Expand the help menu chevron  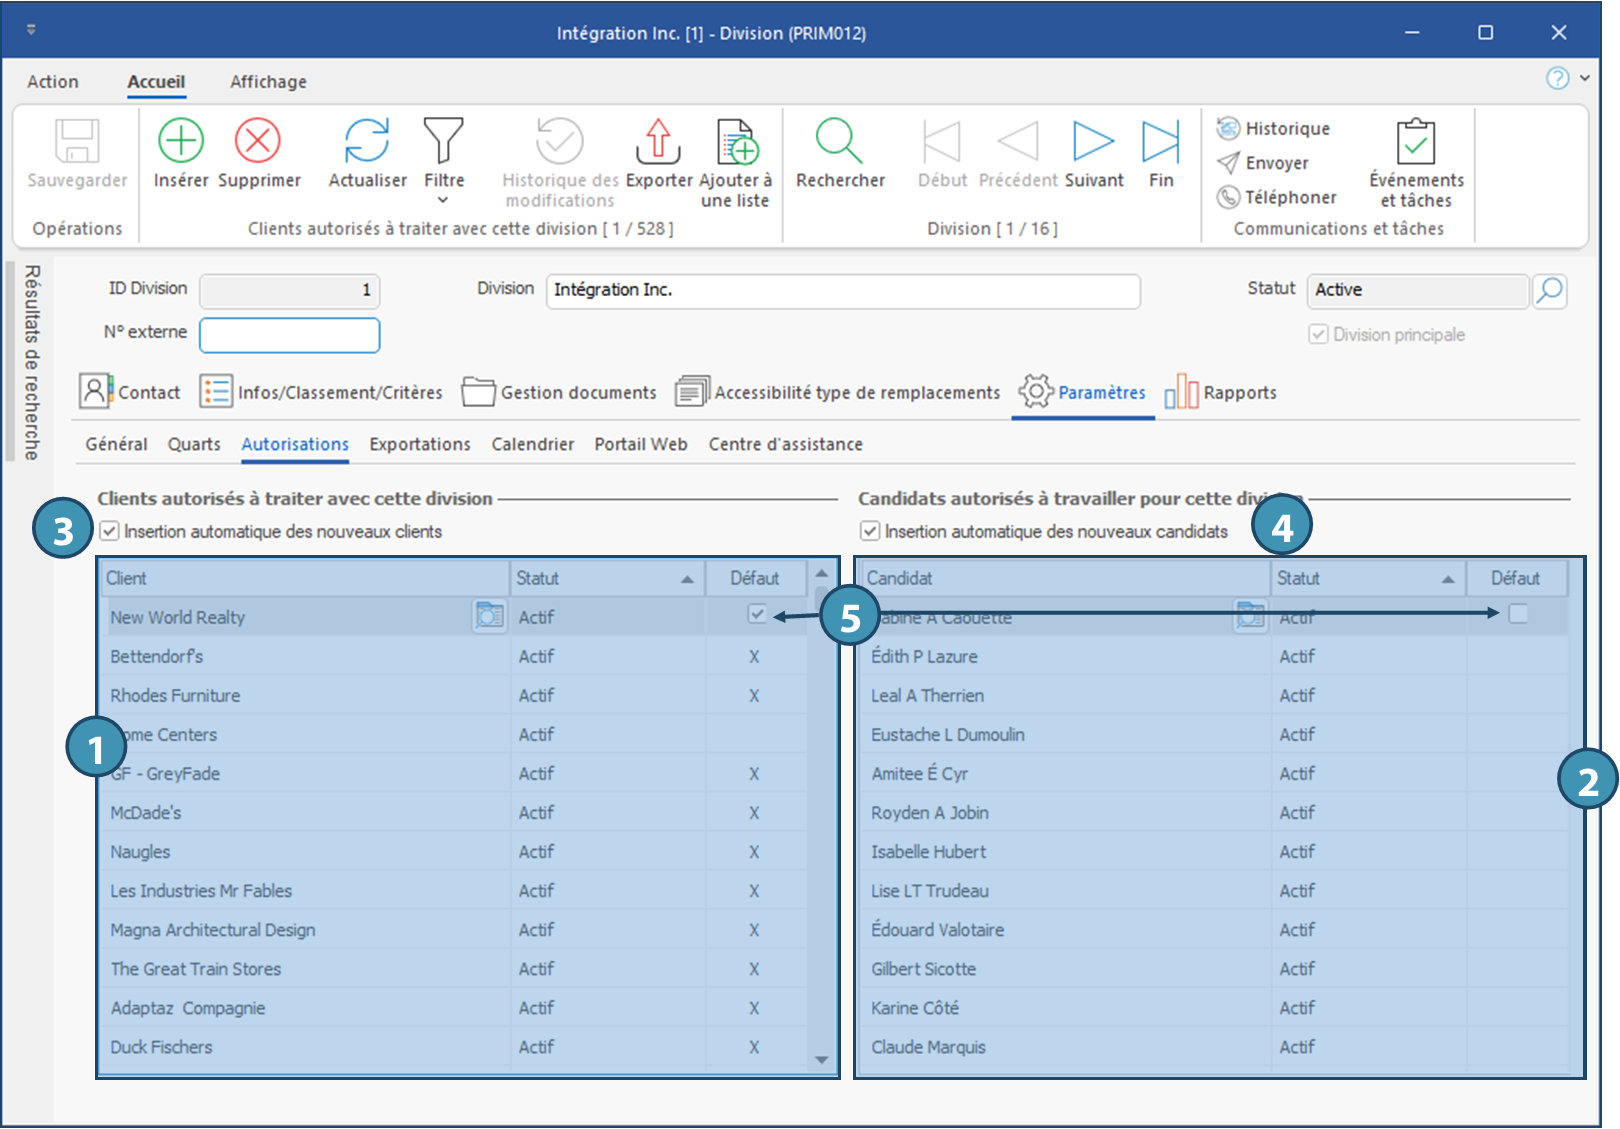(x=1585, y=78)
